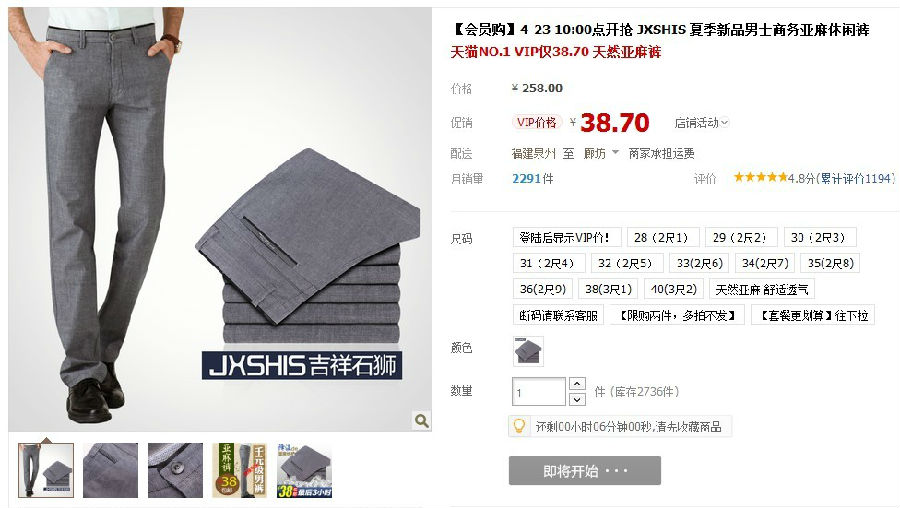Expand the 店铺活动 dropdown
This screenshot has height=508, width=900.
coord(701,122)
